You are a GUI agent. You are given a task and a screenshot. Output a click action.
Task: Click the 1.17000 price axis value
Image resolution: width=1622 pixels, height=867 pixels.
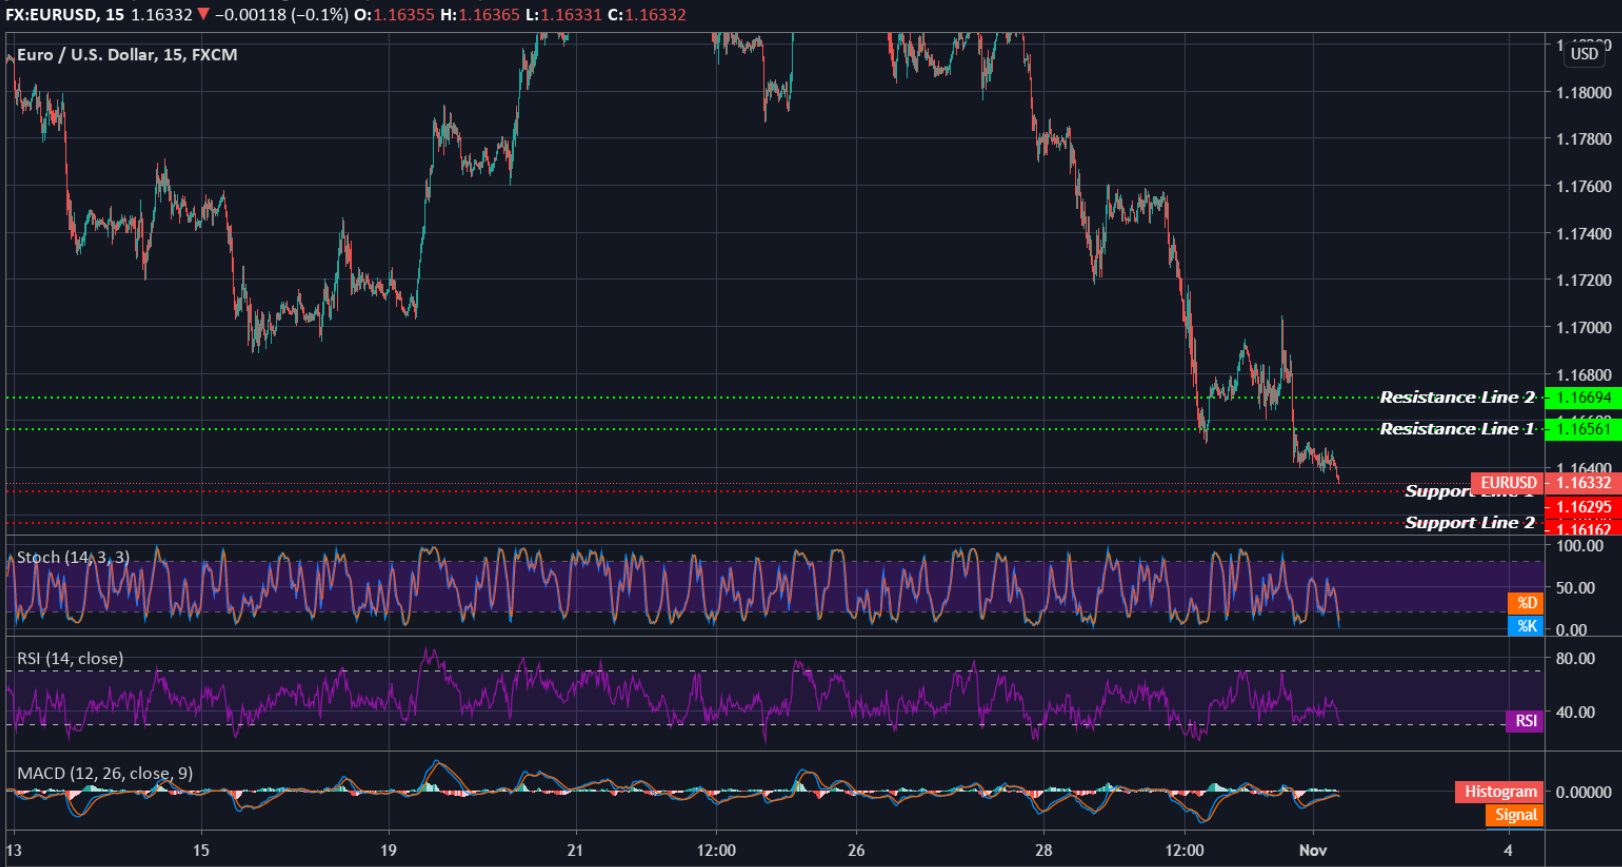pyautogui.click(x=1584, y=328)
